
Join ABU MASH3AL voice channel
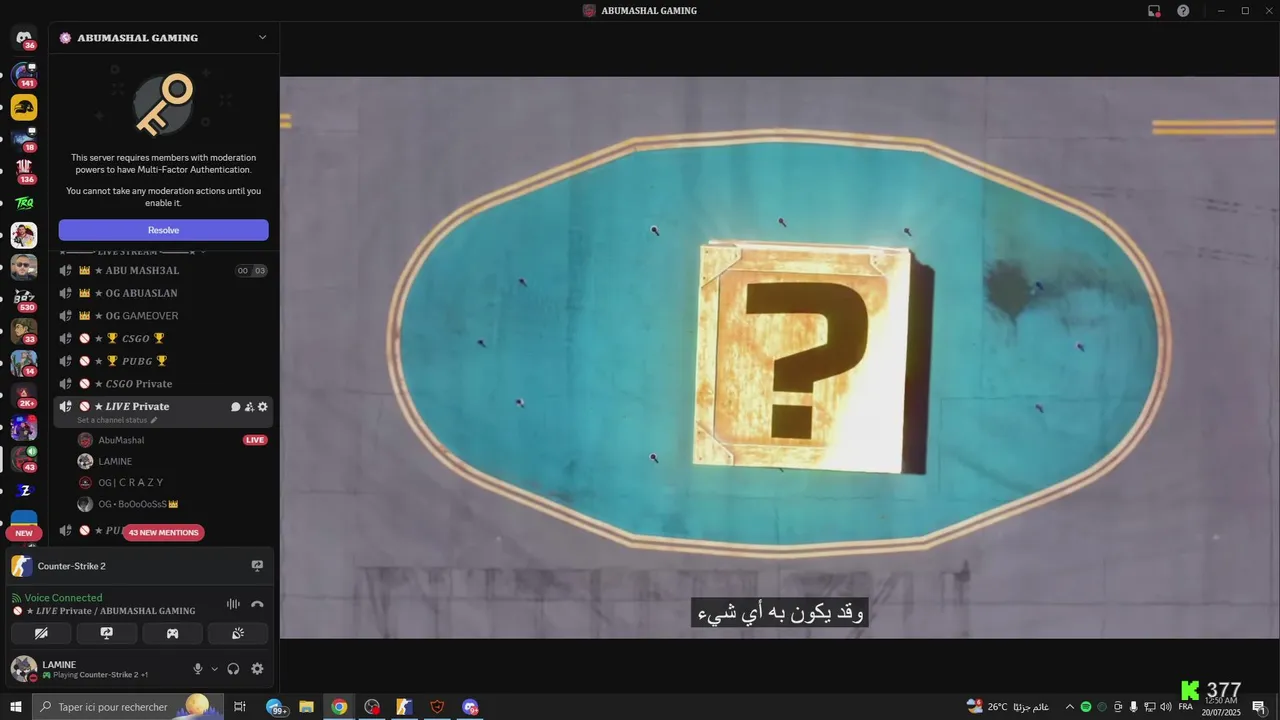[x=162, y=271]
